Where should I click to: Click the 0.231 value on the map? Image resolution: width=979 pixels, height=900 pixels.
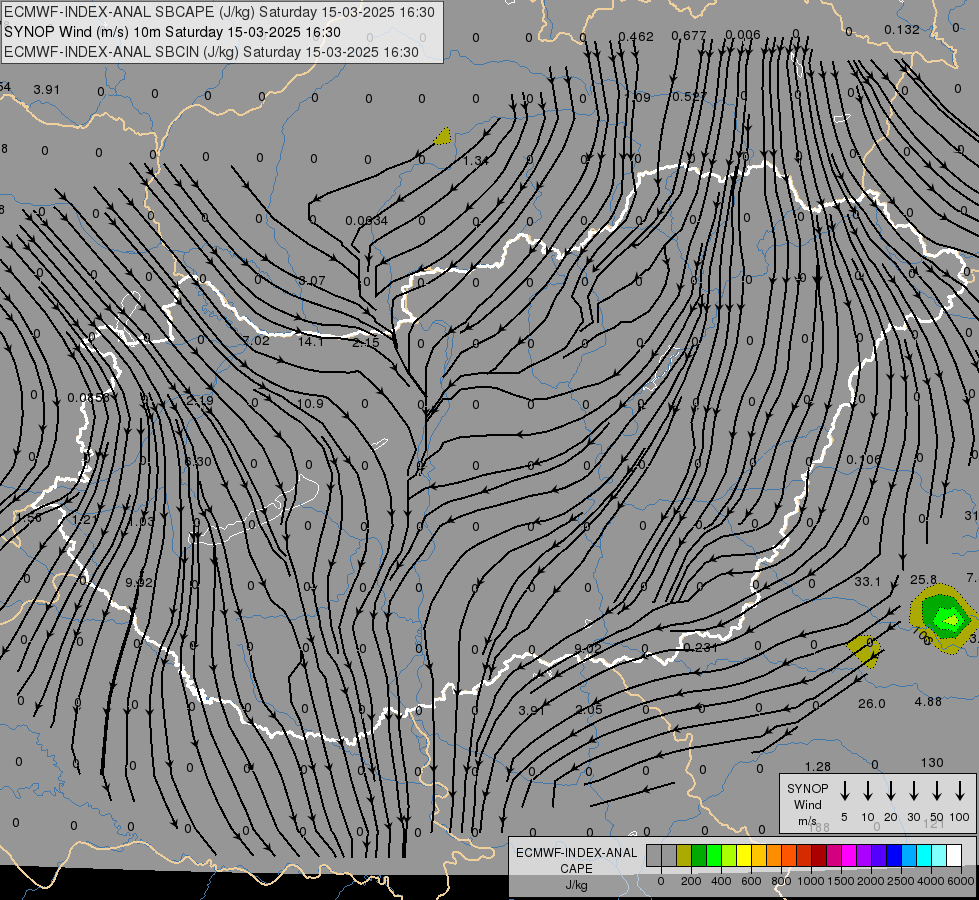click(701, 648)
